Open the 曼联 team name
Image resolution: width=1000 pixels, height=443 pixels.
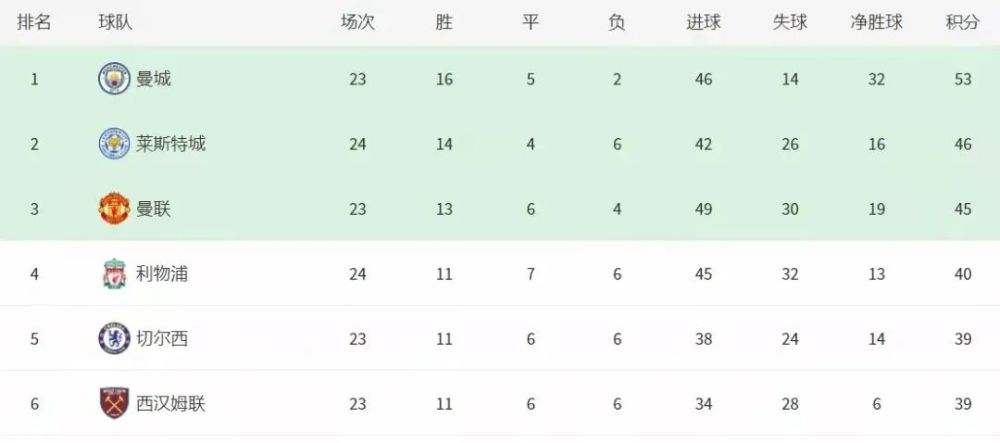[154, 208]
